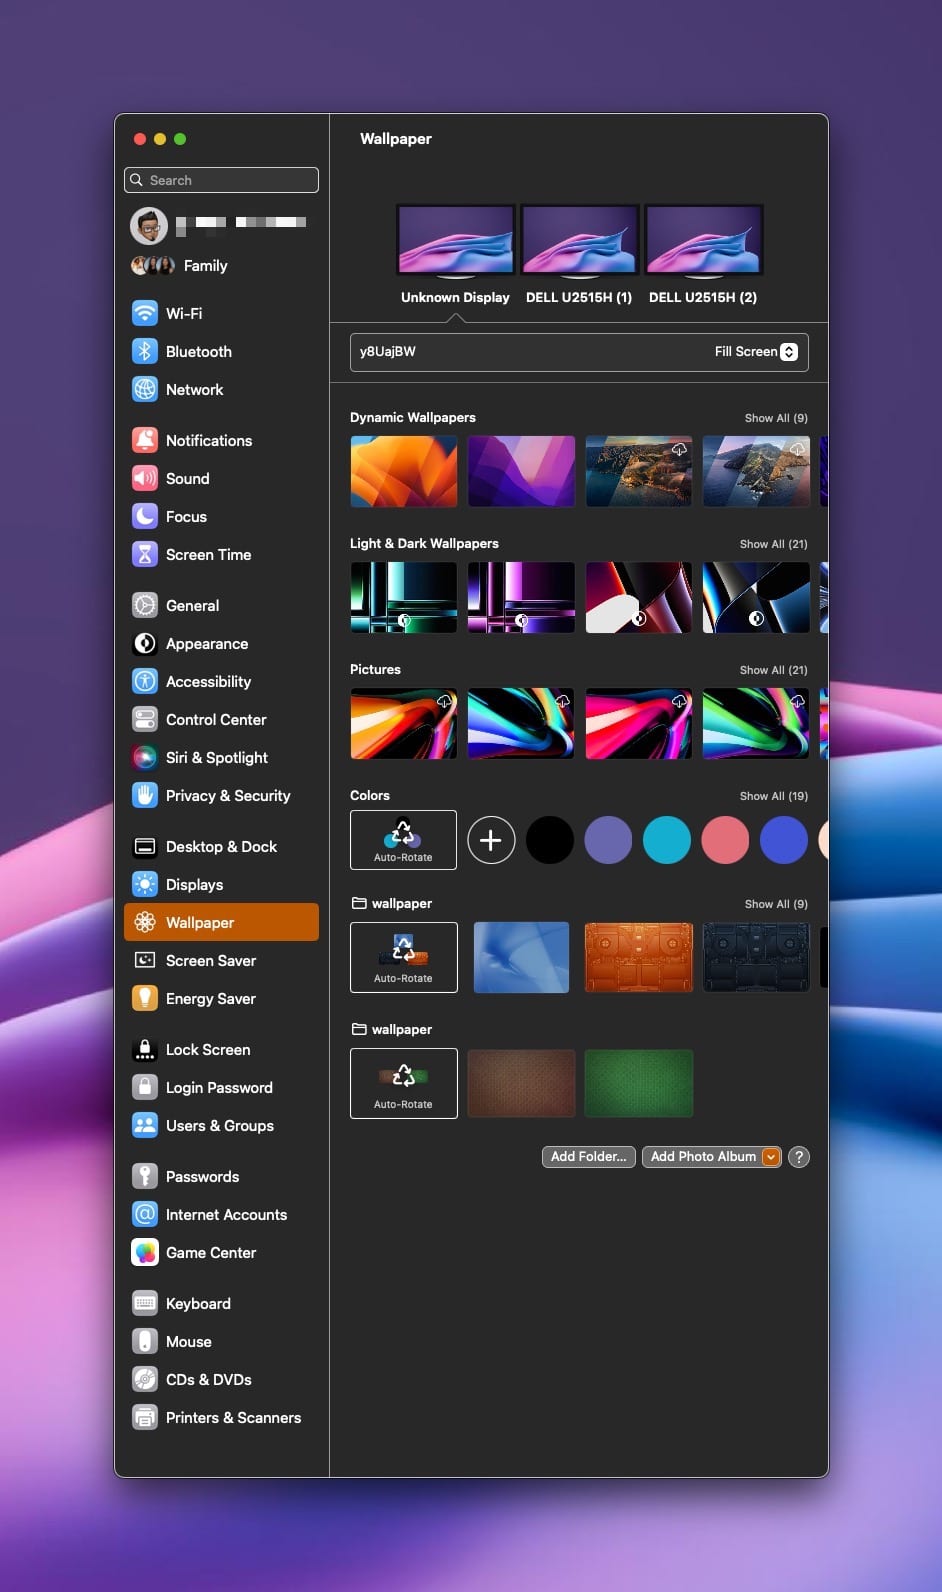Click the help question mark button

click(798, 1157)
